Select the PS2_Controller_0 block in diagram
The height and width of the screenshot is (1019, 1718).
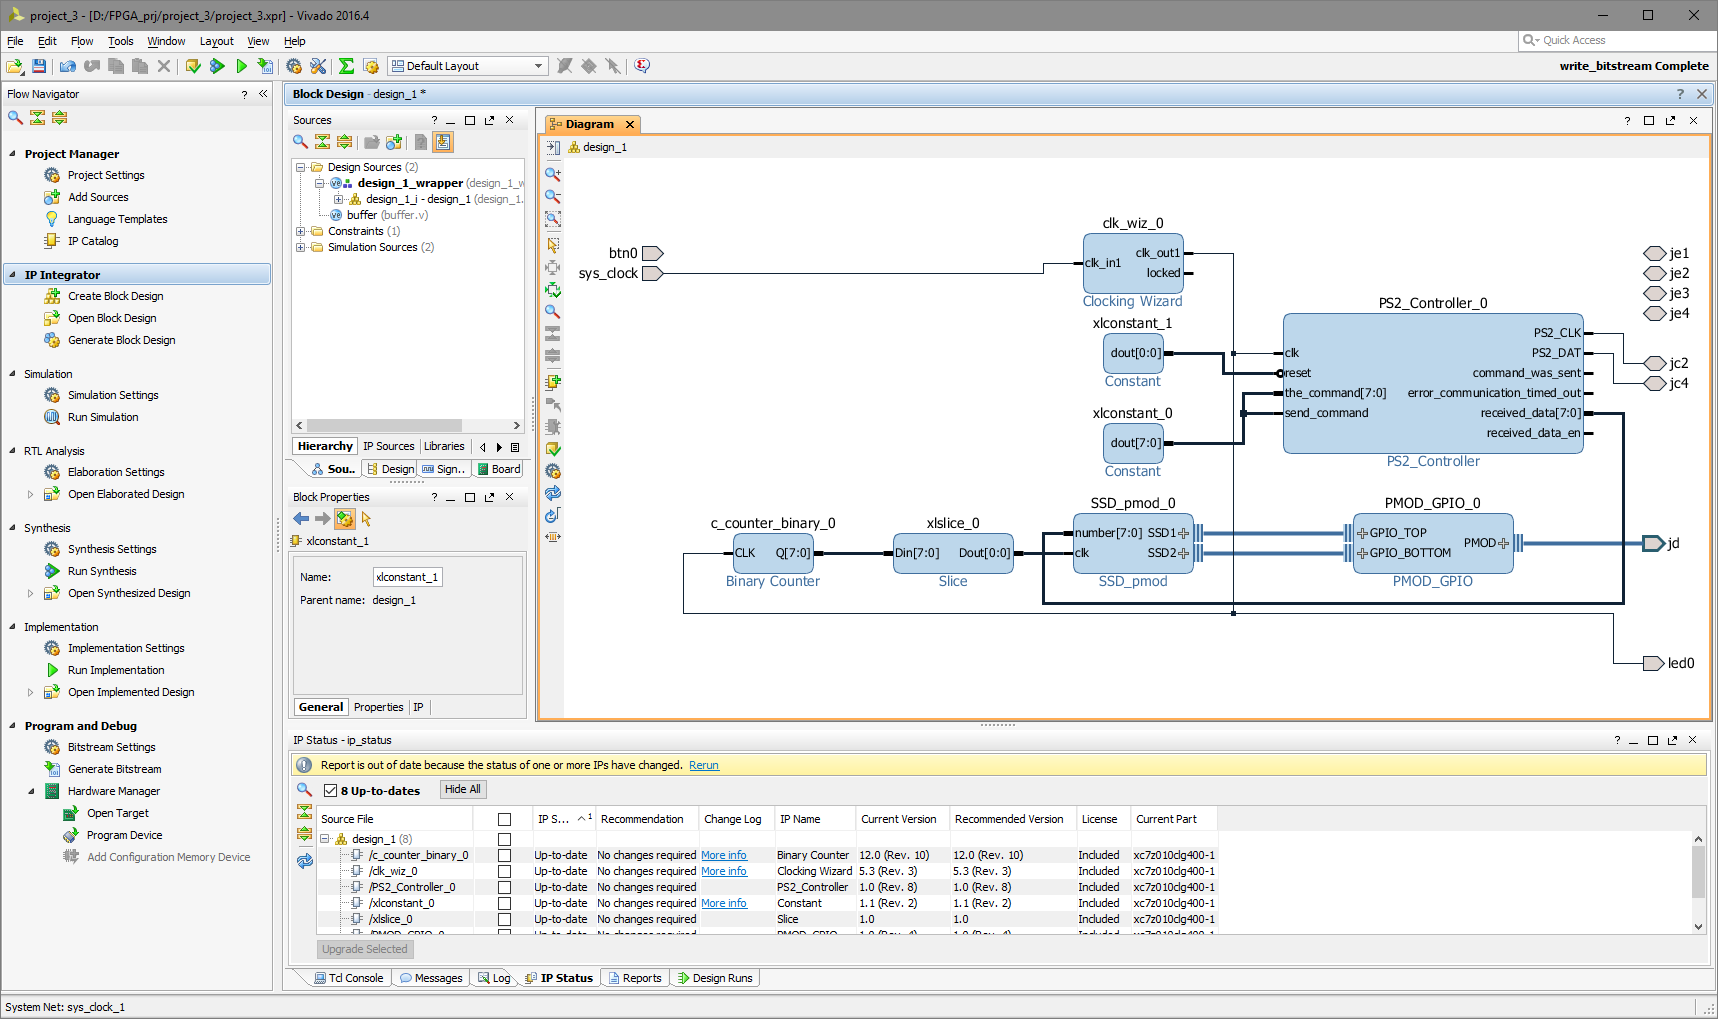1432,383
